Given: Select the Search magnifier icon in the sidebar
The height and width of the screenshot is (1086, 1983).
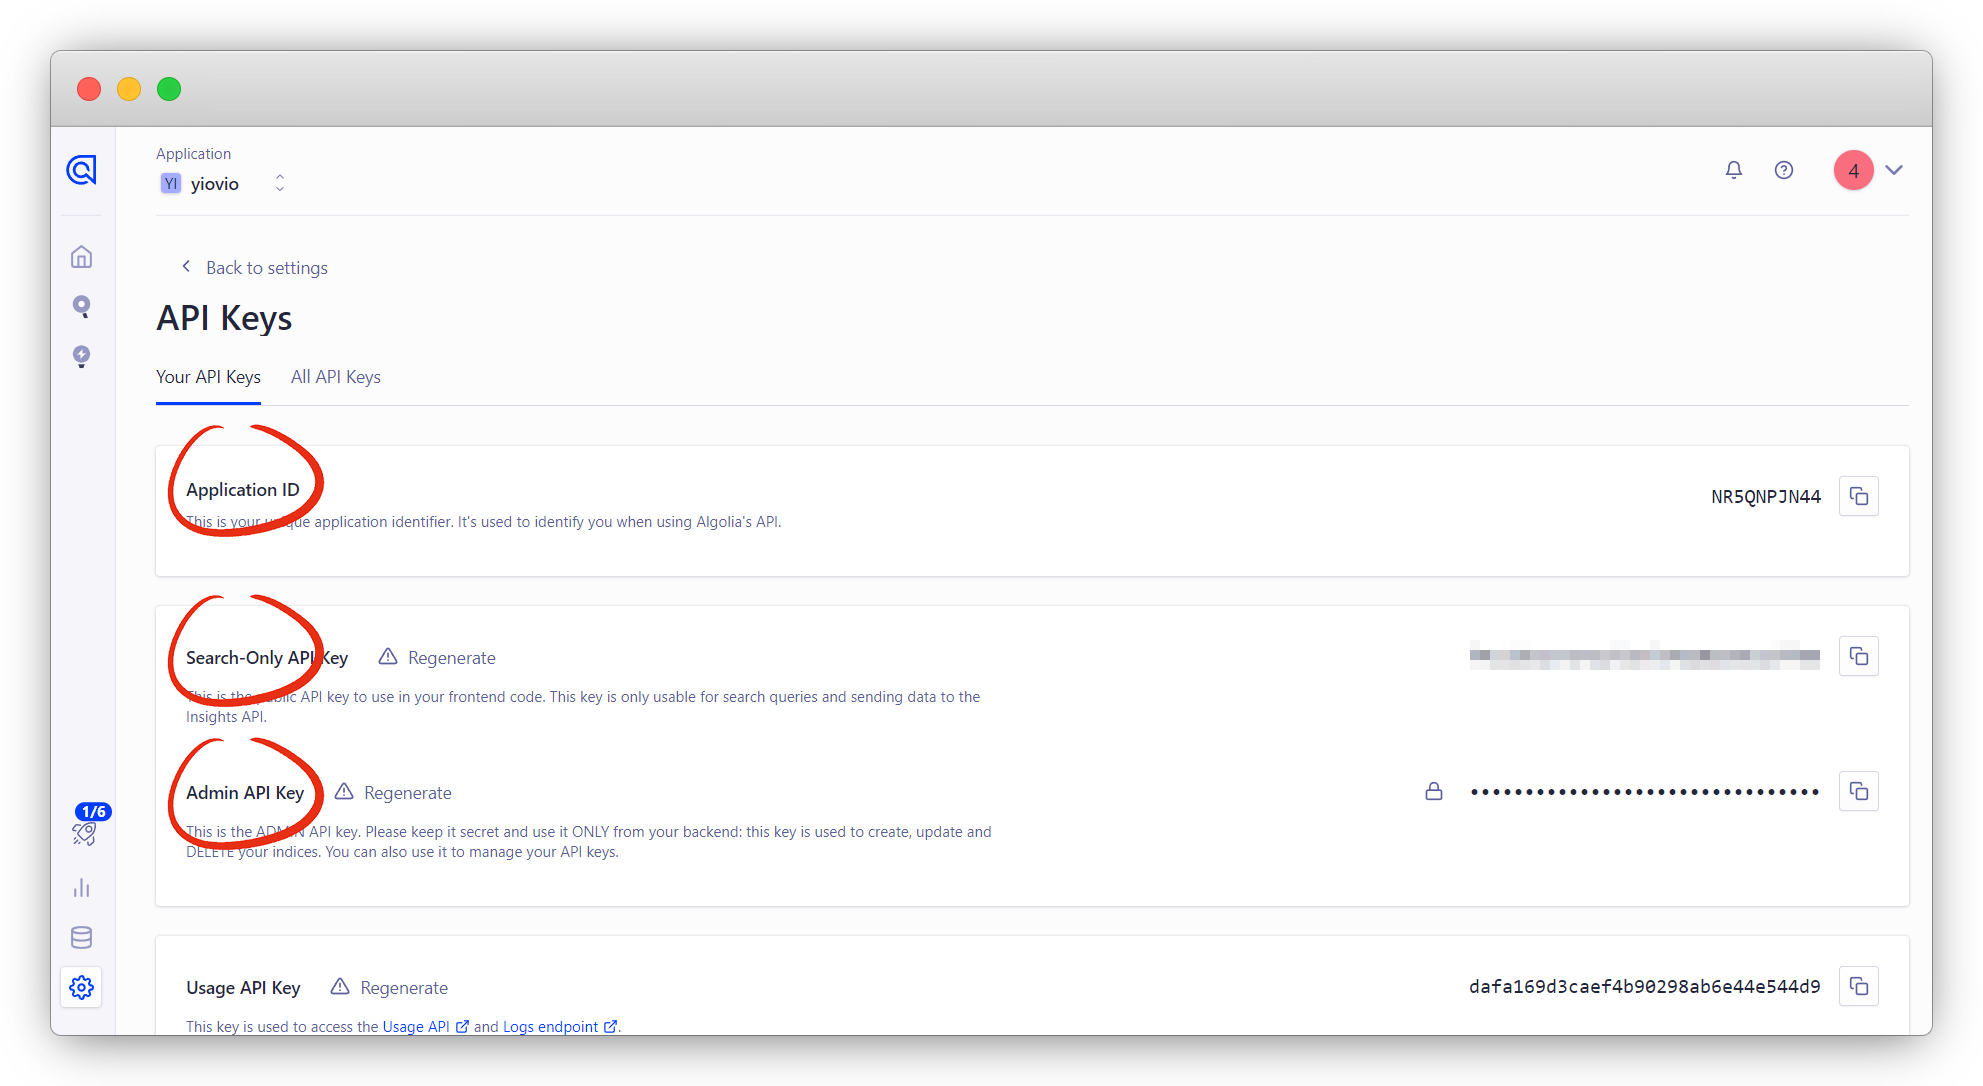Looking at the screenshot, I should tap(81, 306).
